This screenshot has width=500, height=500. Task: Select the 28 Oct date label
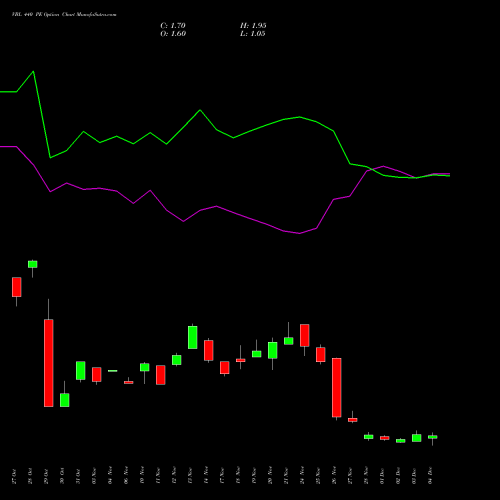click(x=30, y=476)
